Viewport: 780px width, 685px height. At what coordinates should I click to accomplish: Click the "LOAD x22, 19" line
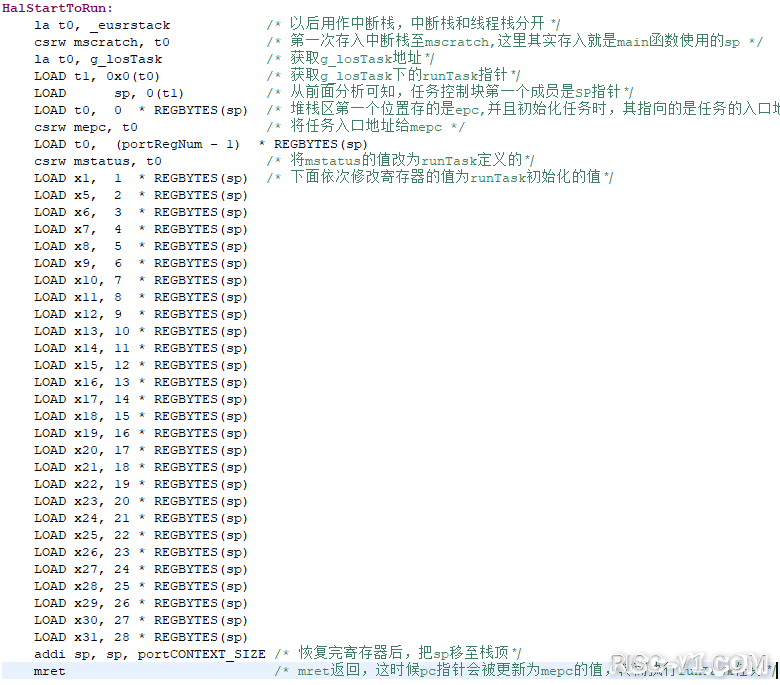tap(141, 484)
